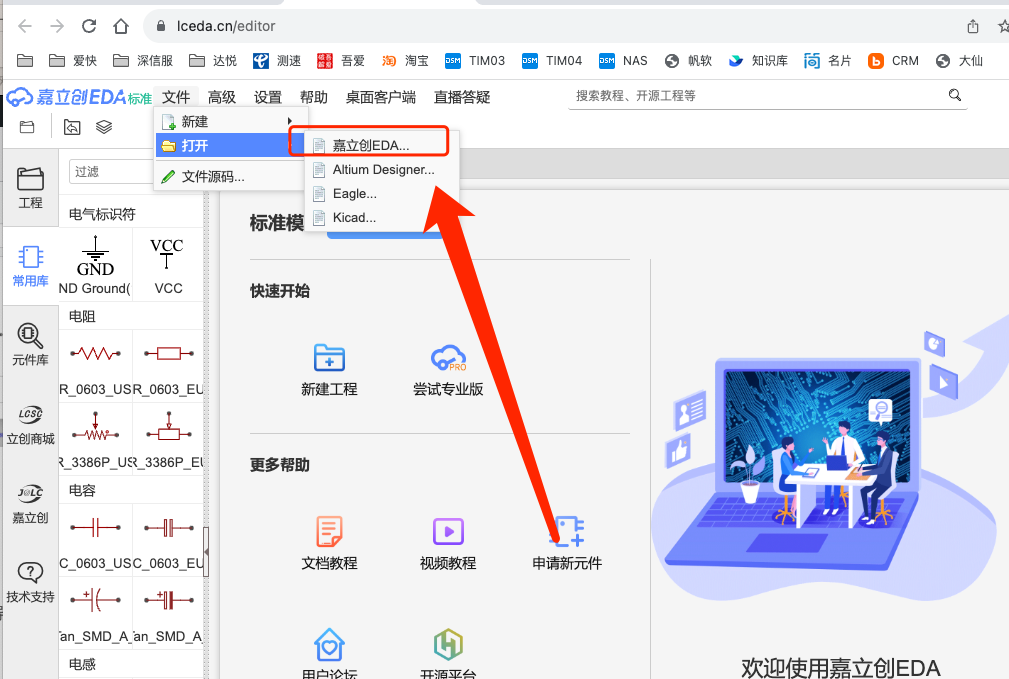Open the 工程 sidebar panel
1009x679 pixels.
click(x=30, y=188)
